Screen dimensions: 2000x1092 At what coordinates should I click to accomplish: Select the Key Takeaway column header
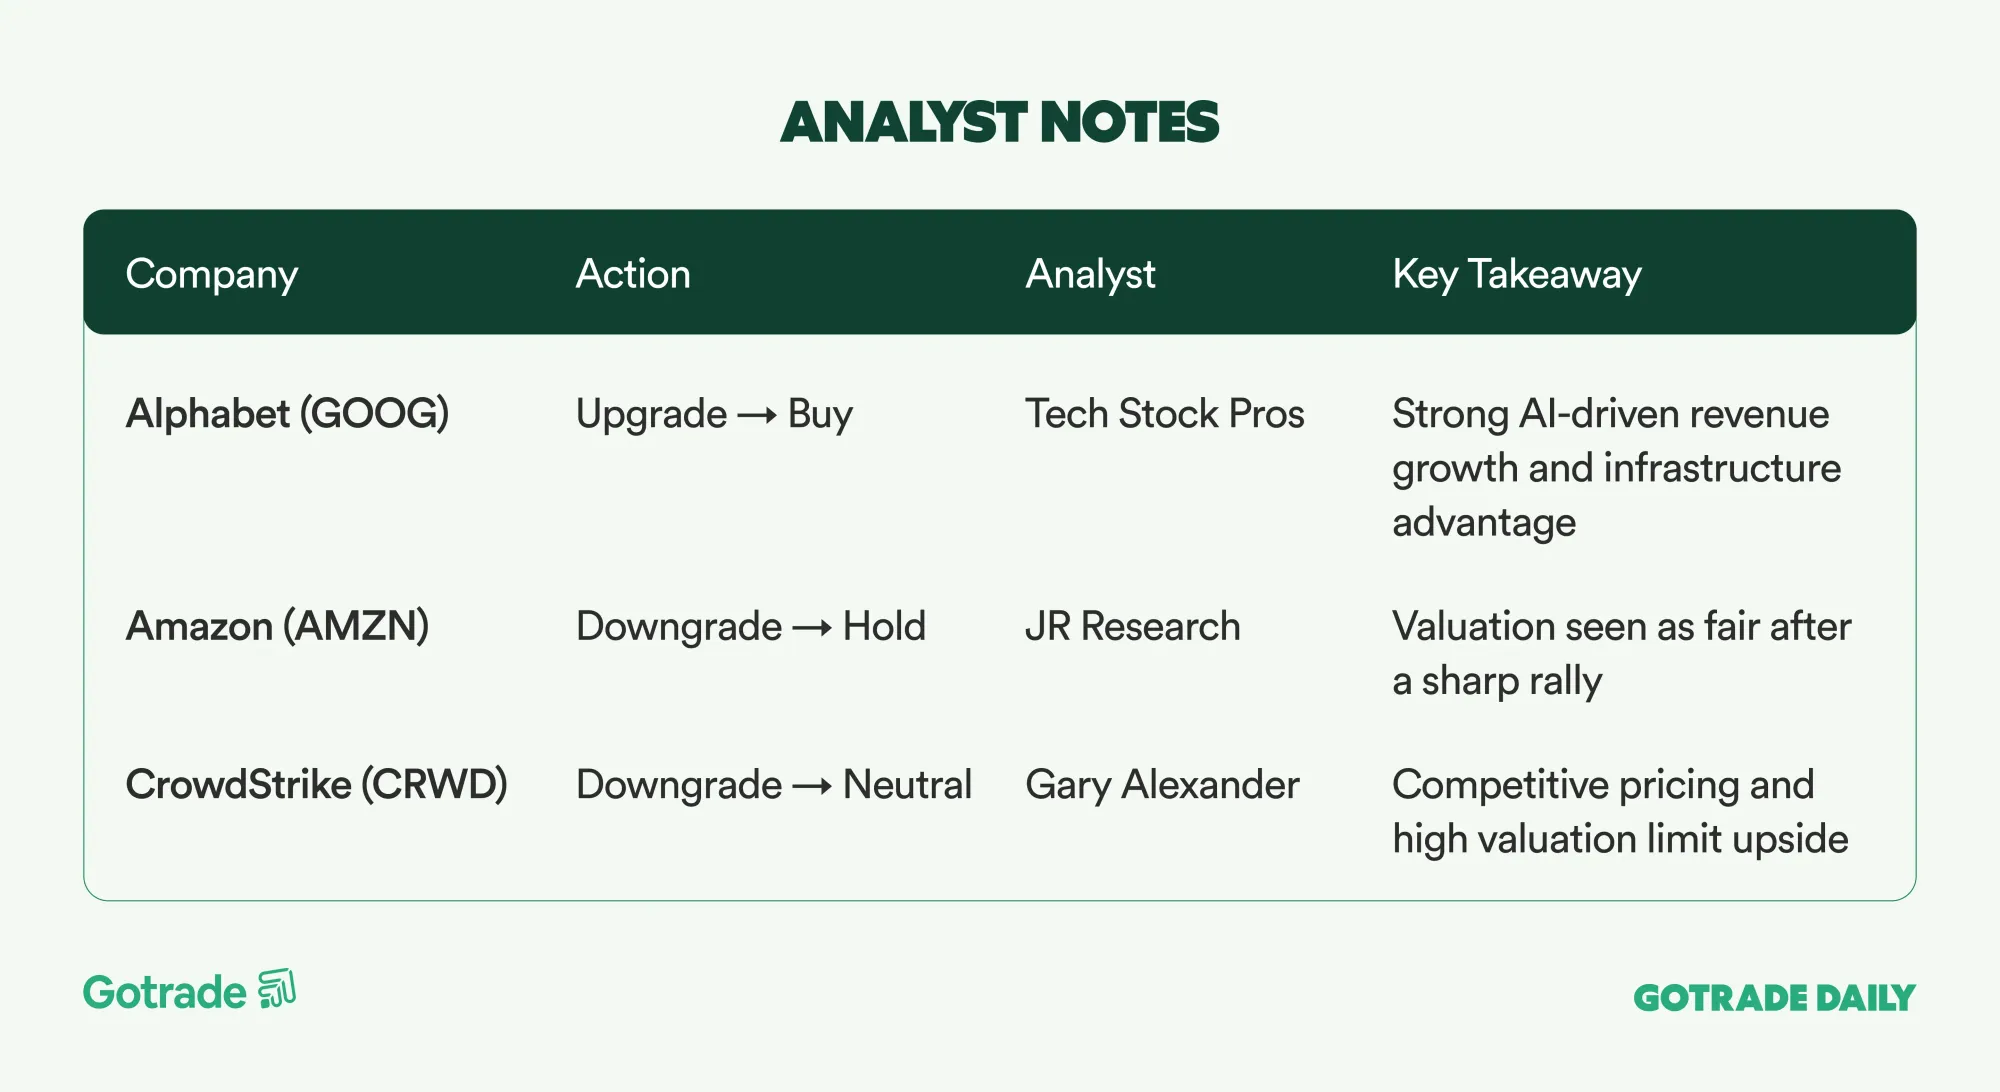[1517, 274]
